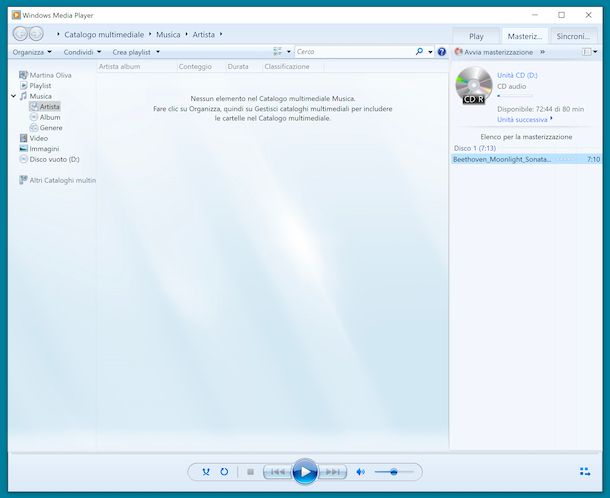Viewport: 610px width, 498px height.
Task: Expand burn list options dropdown arrow
Action: click(595, 52)
